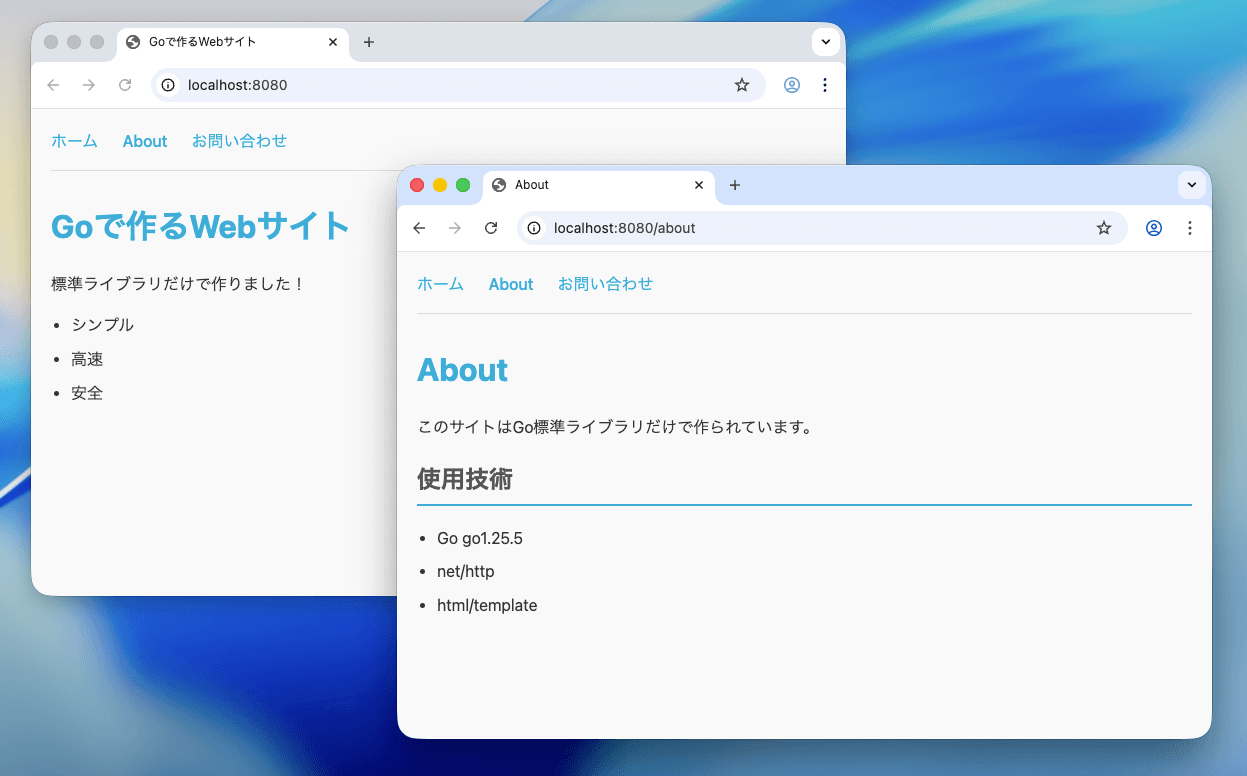Viewport: 1247px width, 776px height.
Task: Click the forward arrow in the rear browser window
Action: (x=89, y=85)
